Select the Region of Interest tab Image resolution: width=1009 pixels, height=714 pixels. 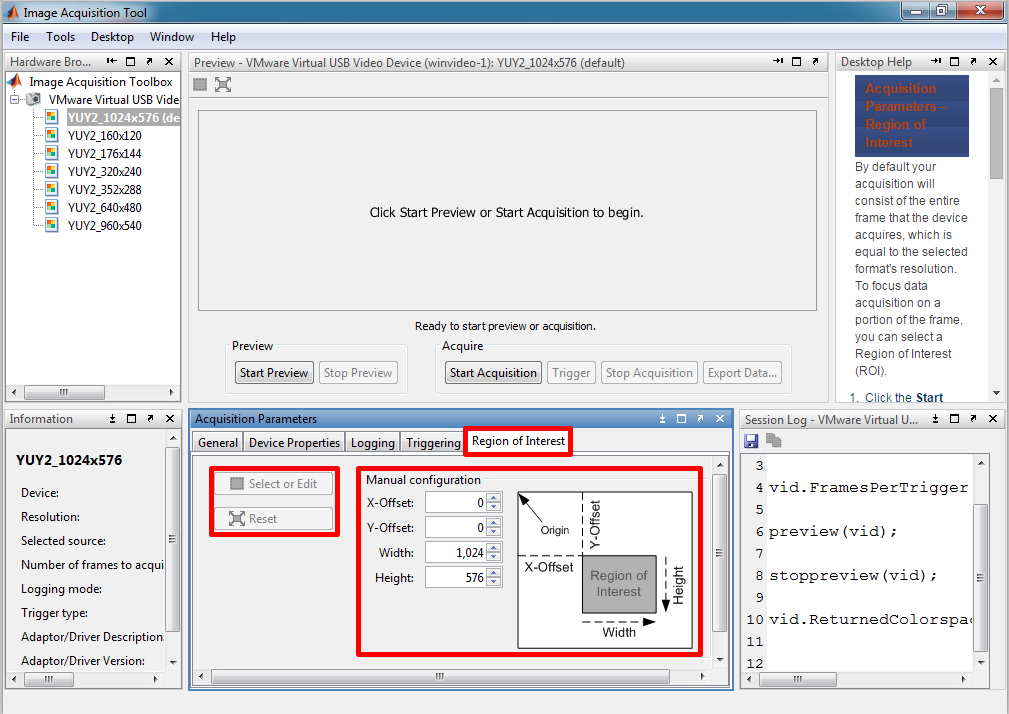tap(518, 441)
